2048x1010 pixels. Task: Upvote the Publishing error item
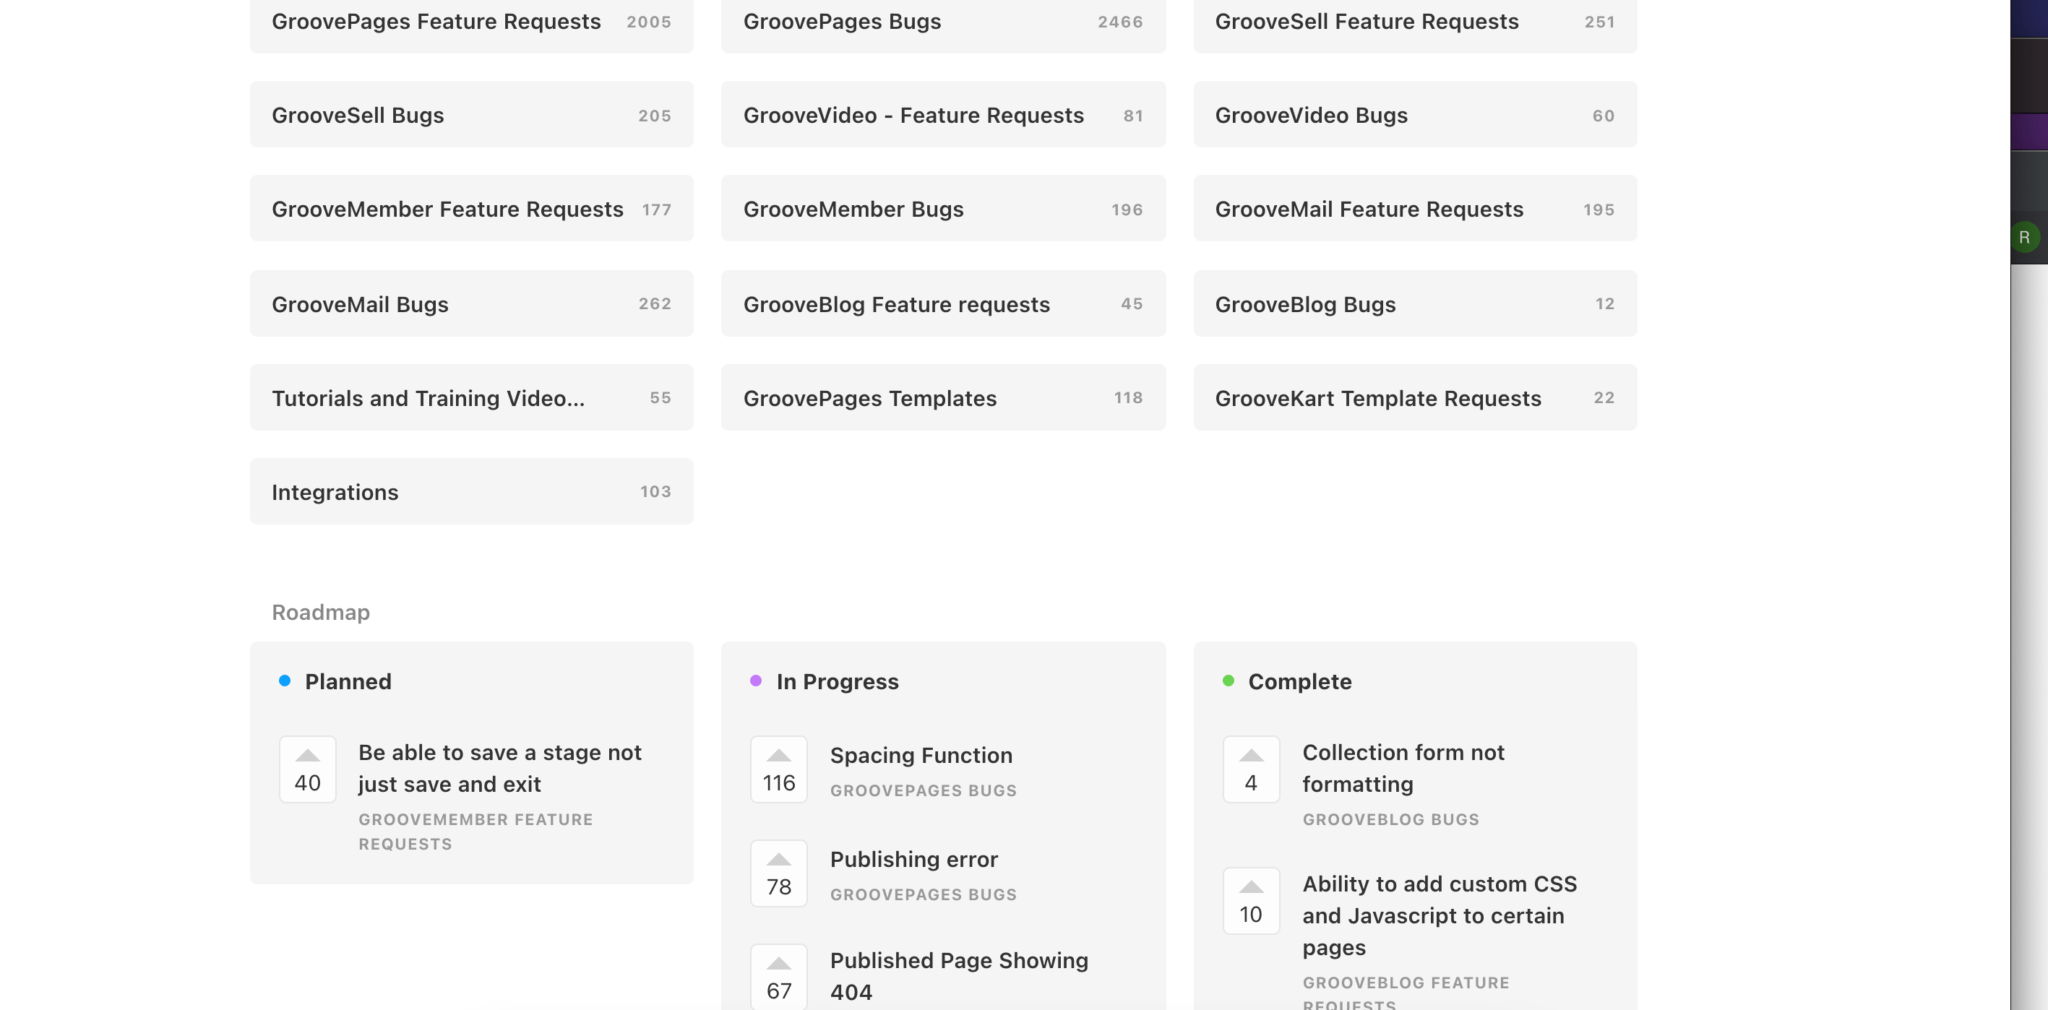[778, 872]
